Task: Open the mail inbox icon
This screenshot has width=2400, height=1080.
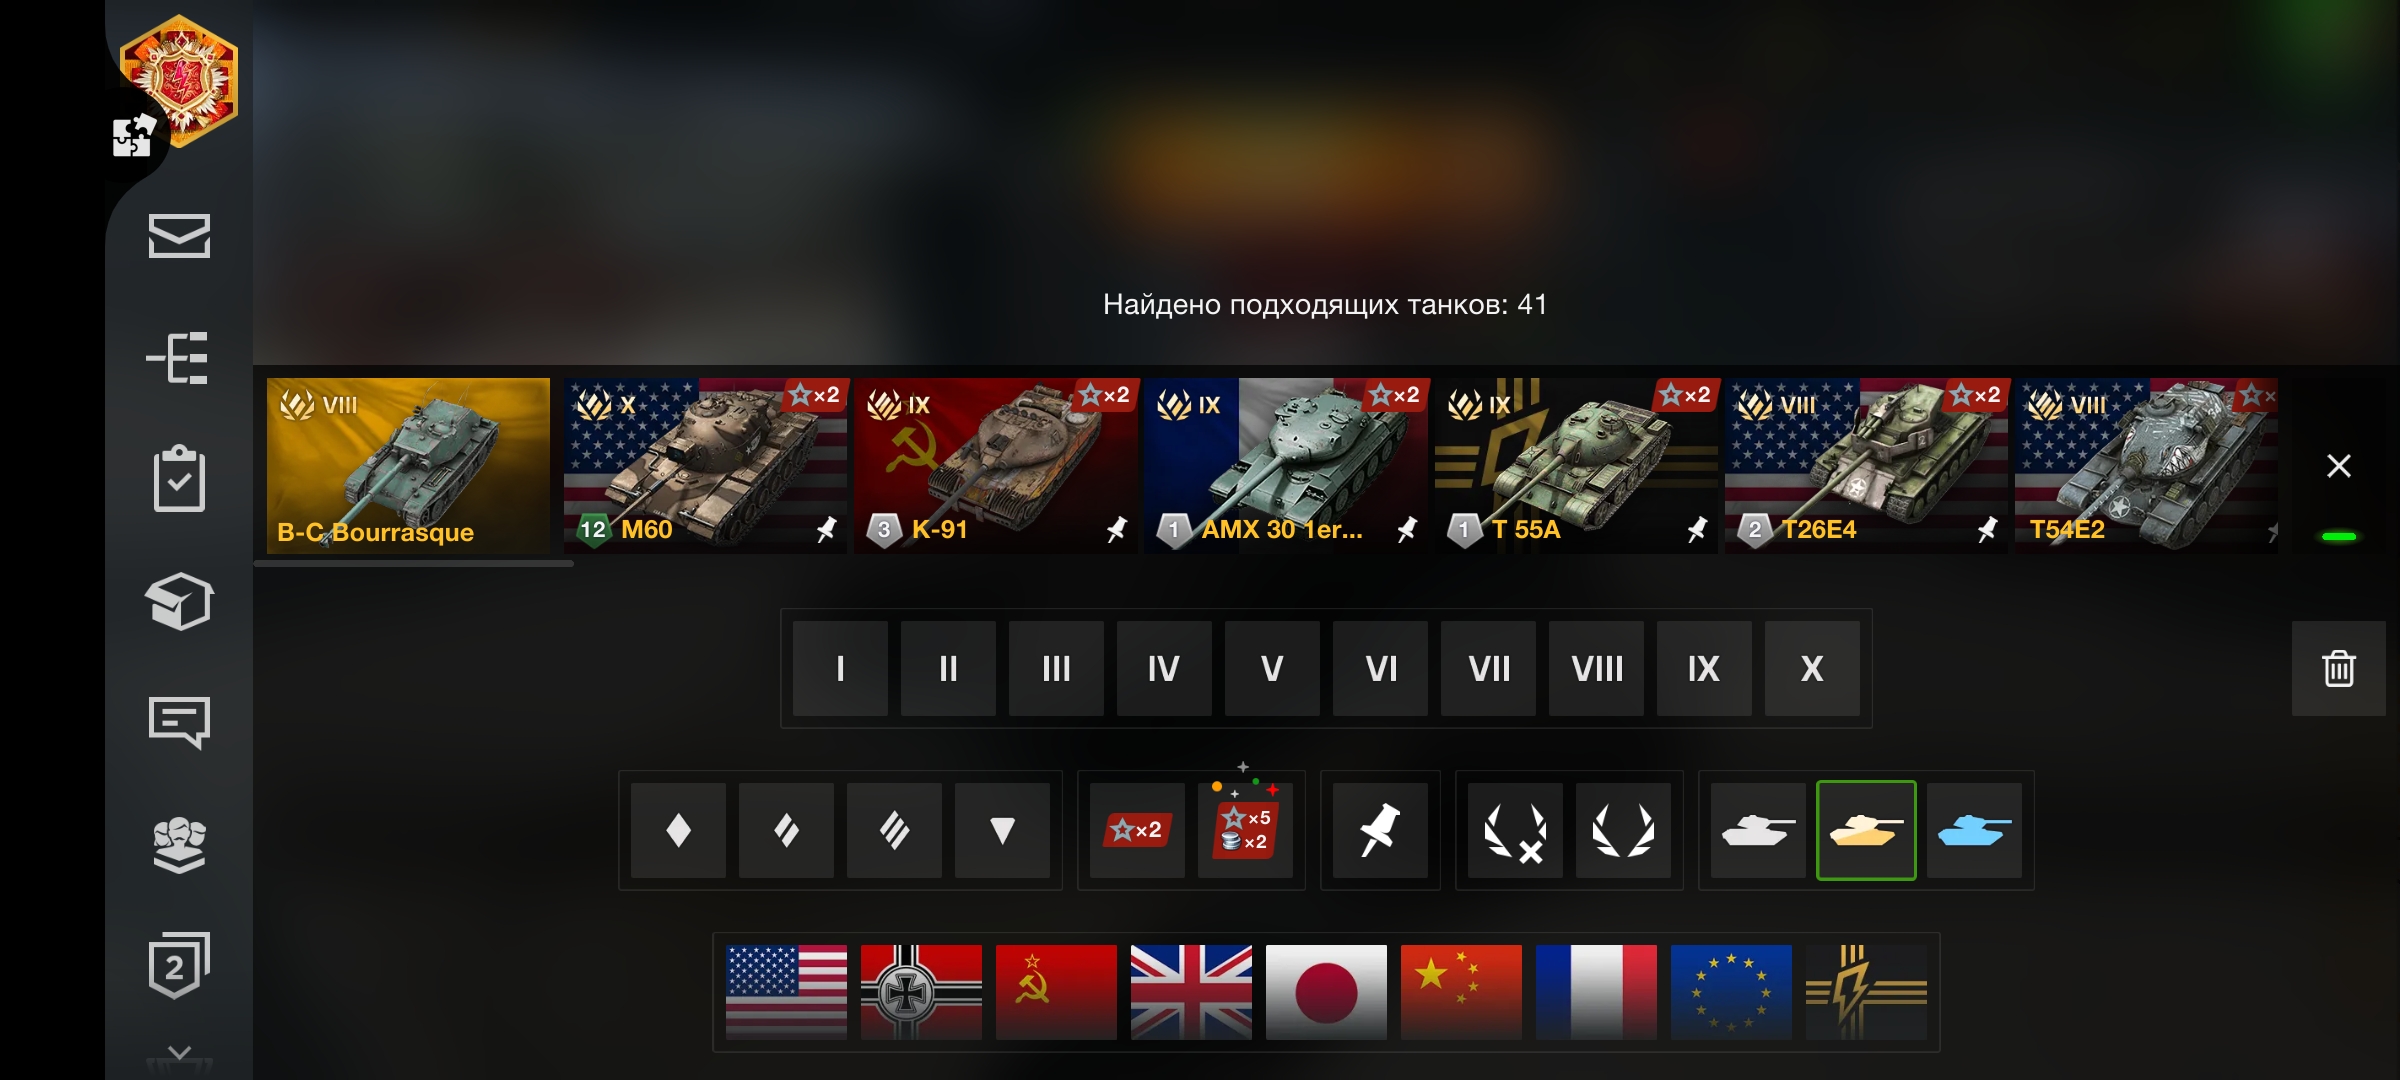Action: point(179,236)
